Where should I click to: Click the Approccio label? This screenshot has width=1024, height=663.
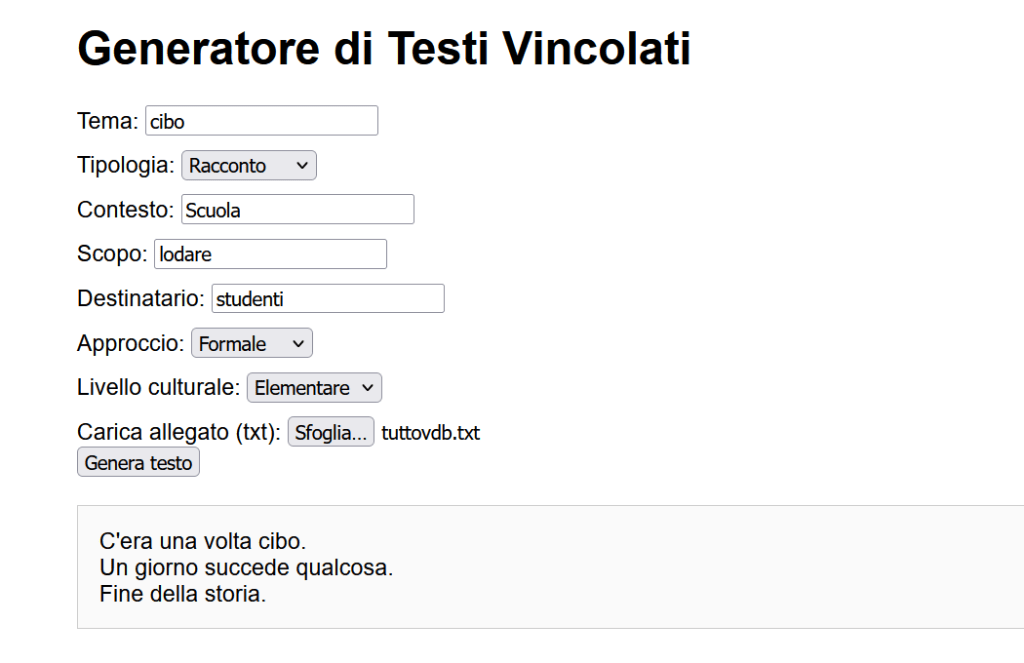pos(131,343)
